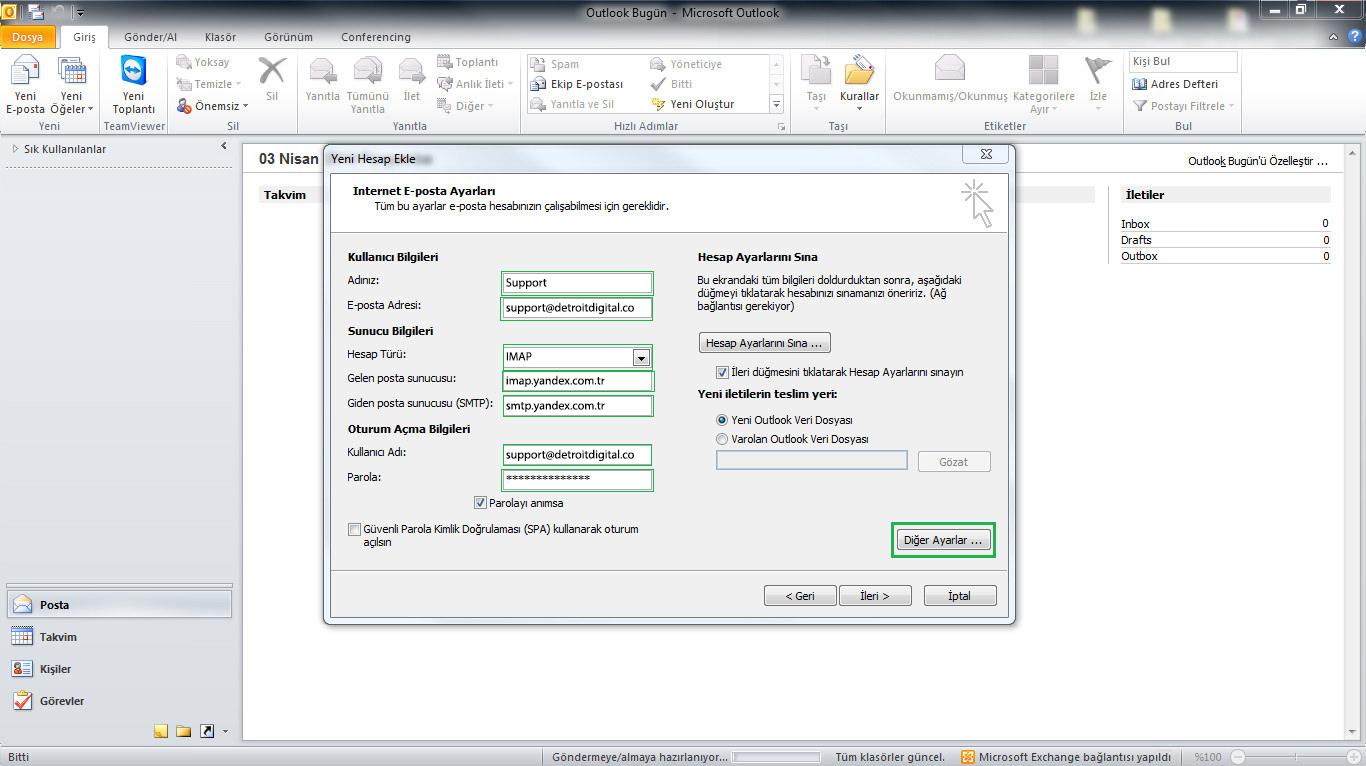
Task: Select the Varolan Outlook Veri Dosyası option
Action: click(721, 438)
